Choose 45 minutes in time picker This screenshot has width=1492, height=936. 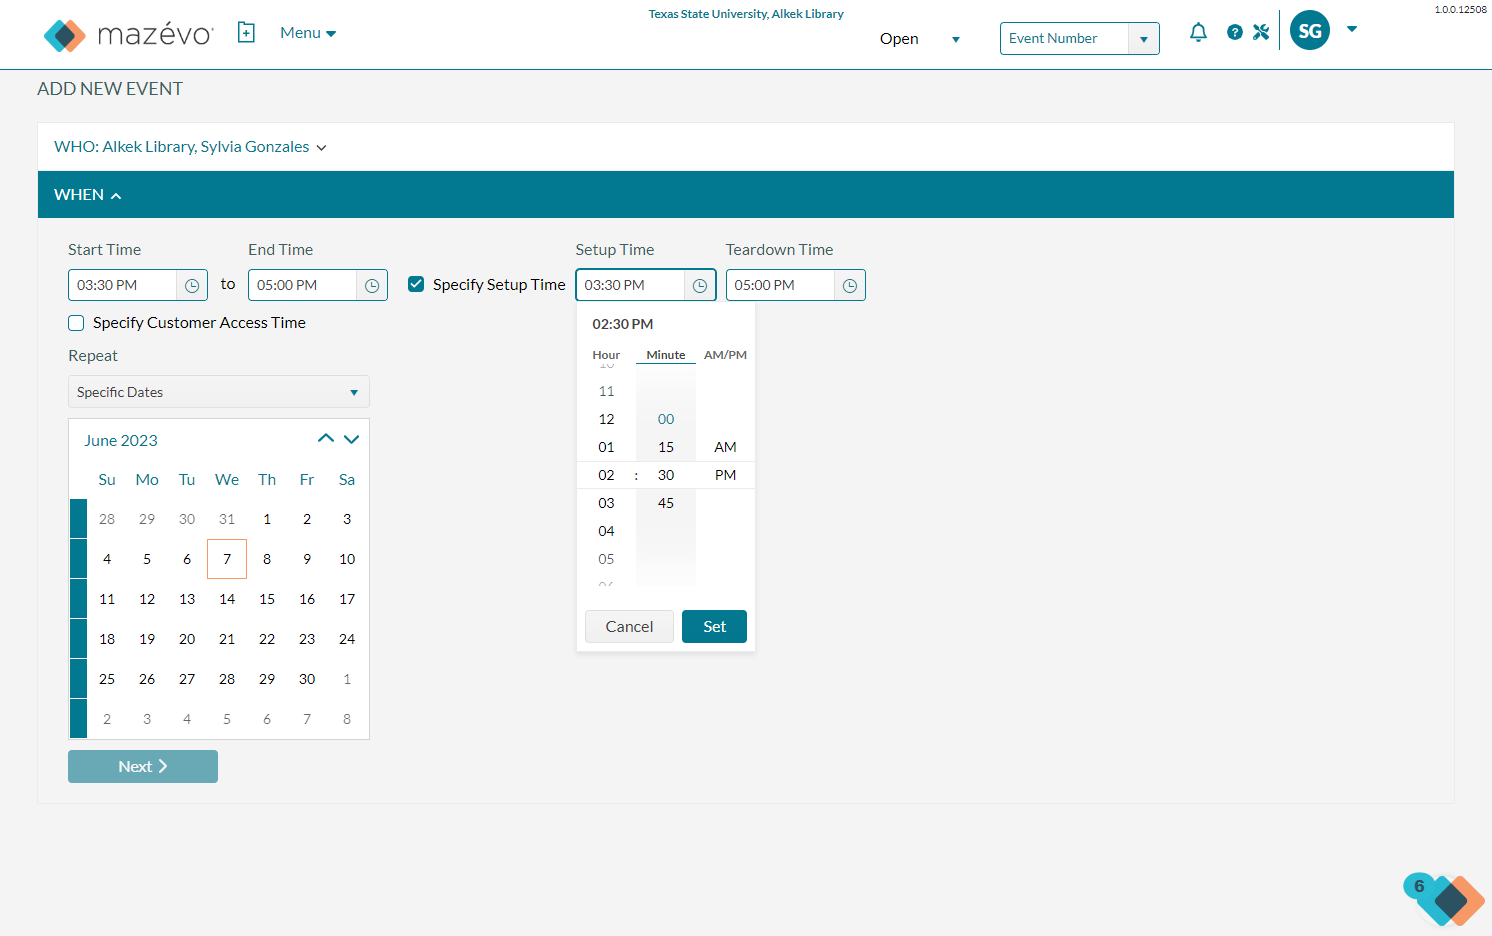tap(666, 503)
